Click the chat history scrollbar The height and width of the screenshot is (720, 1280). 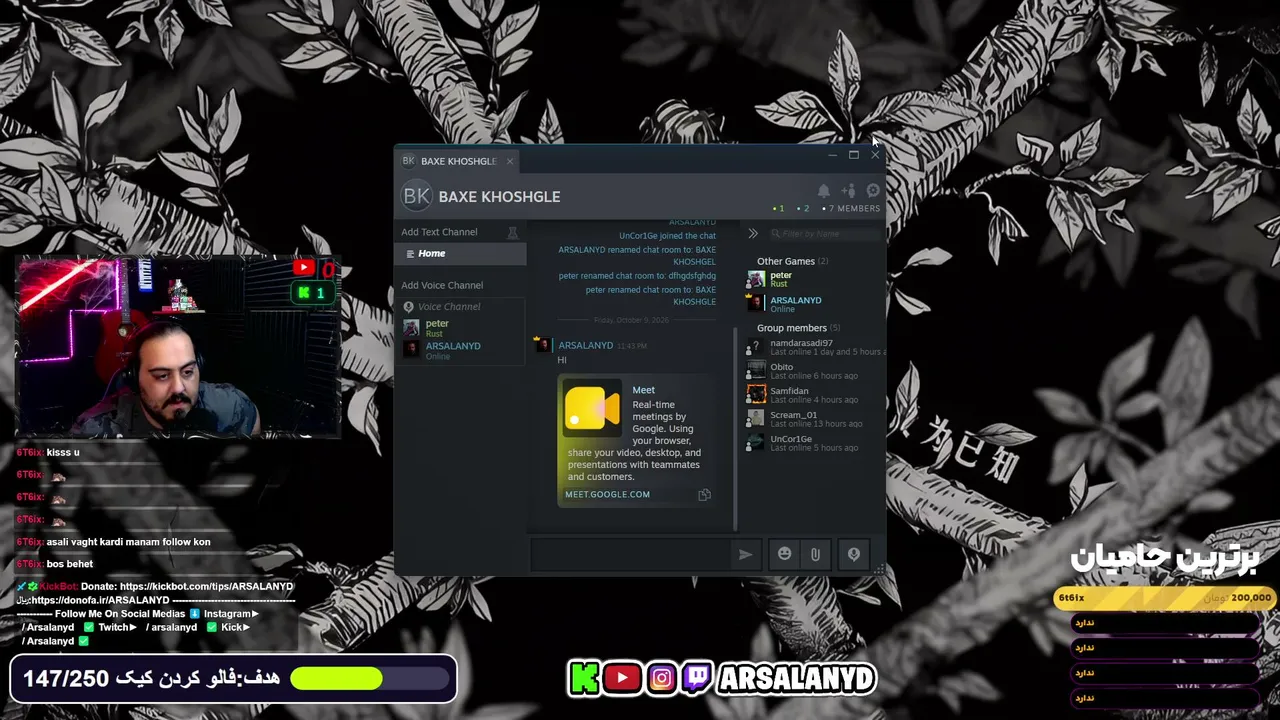pyautogui.click(x=735, y=428)
